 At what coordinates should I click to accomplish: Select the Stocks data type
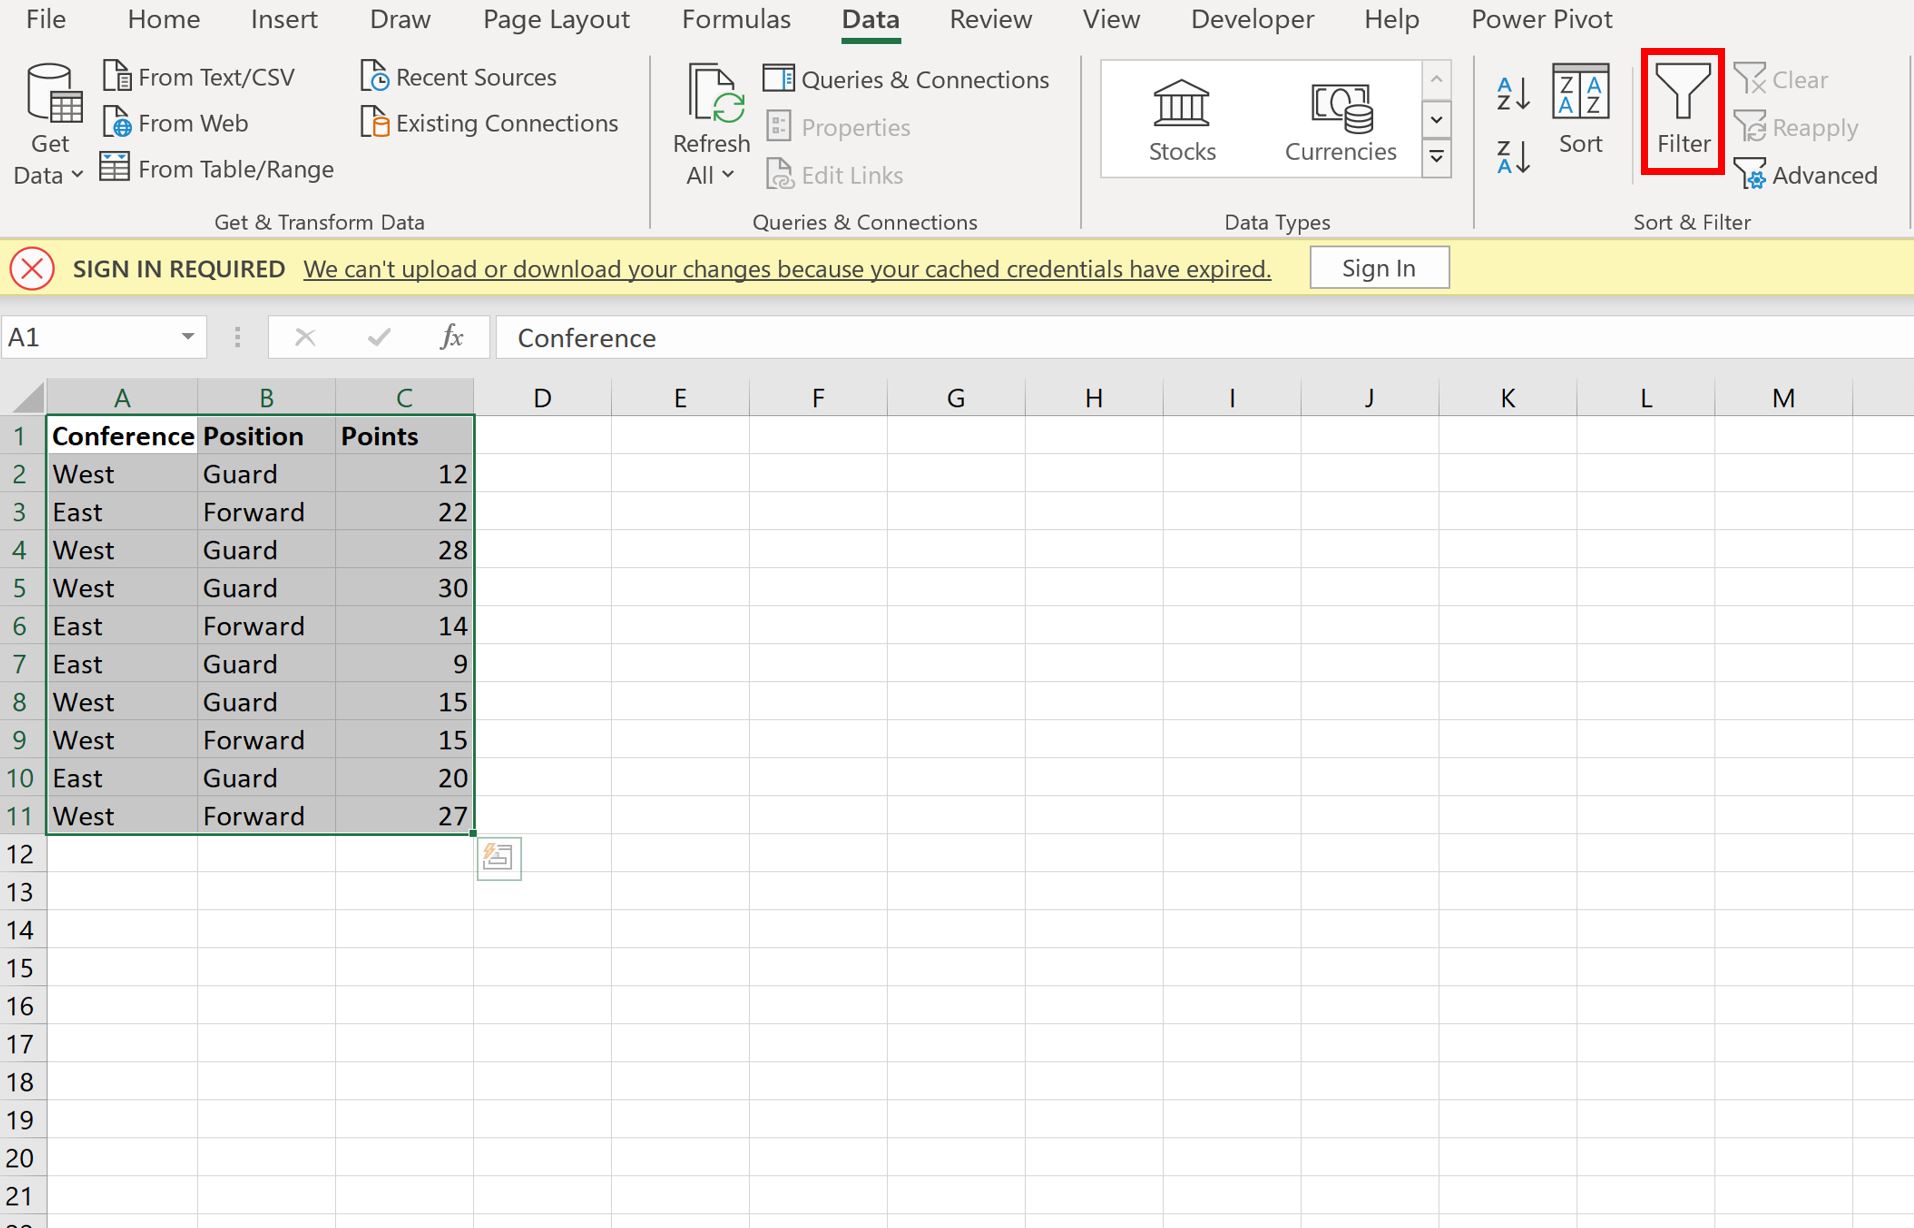coord(1182,120)
